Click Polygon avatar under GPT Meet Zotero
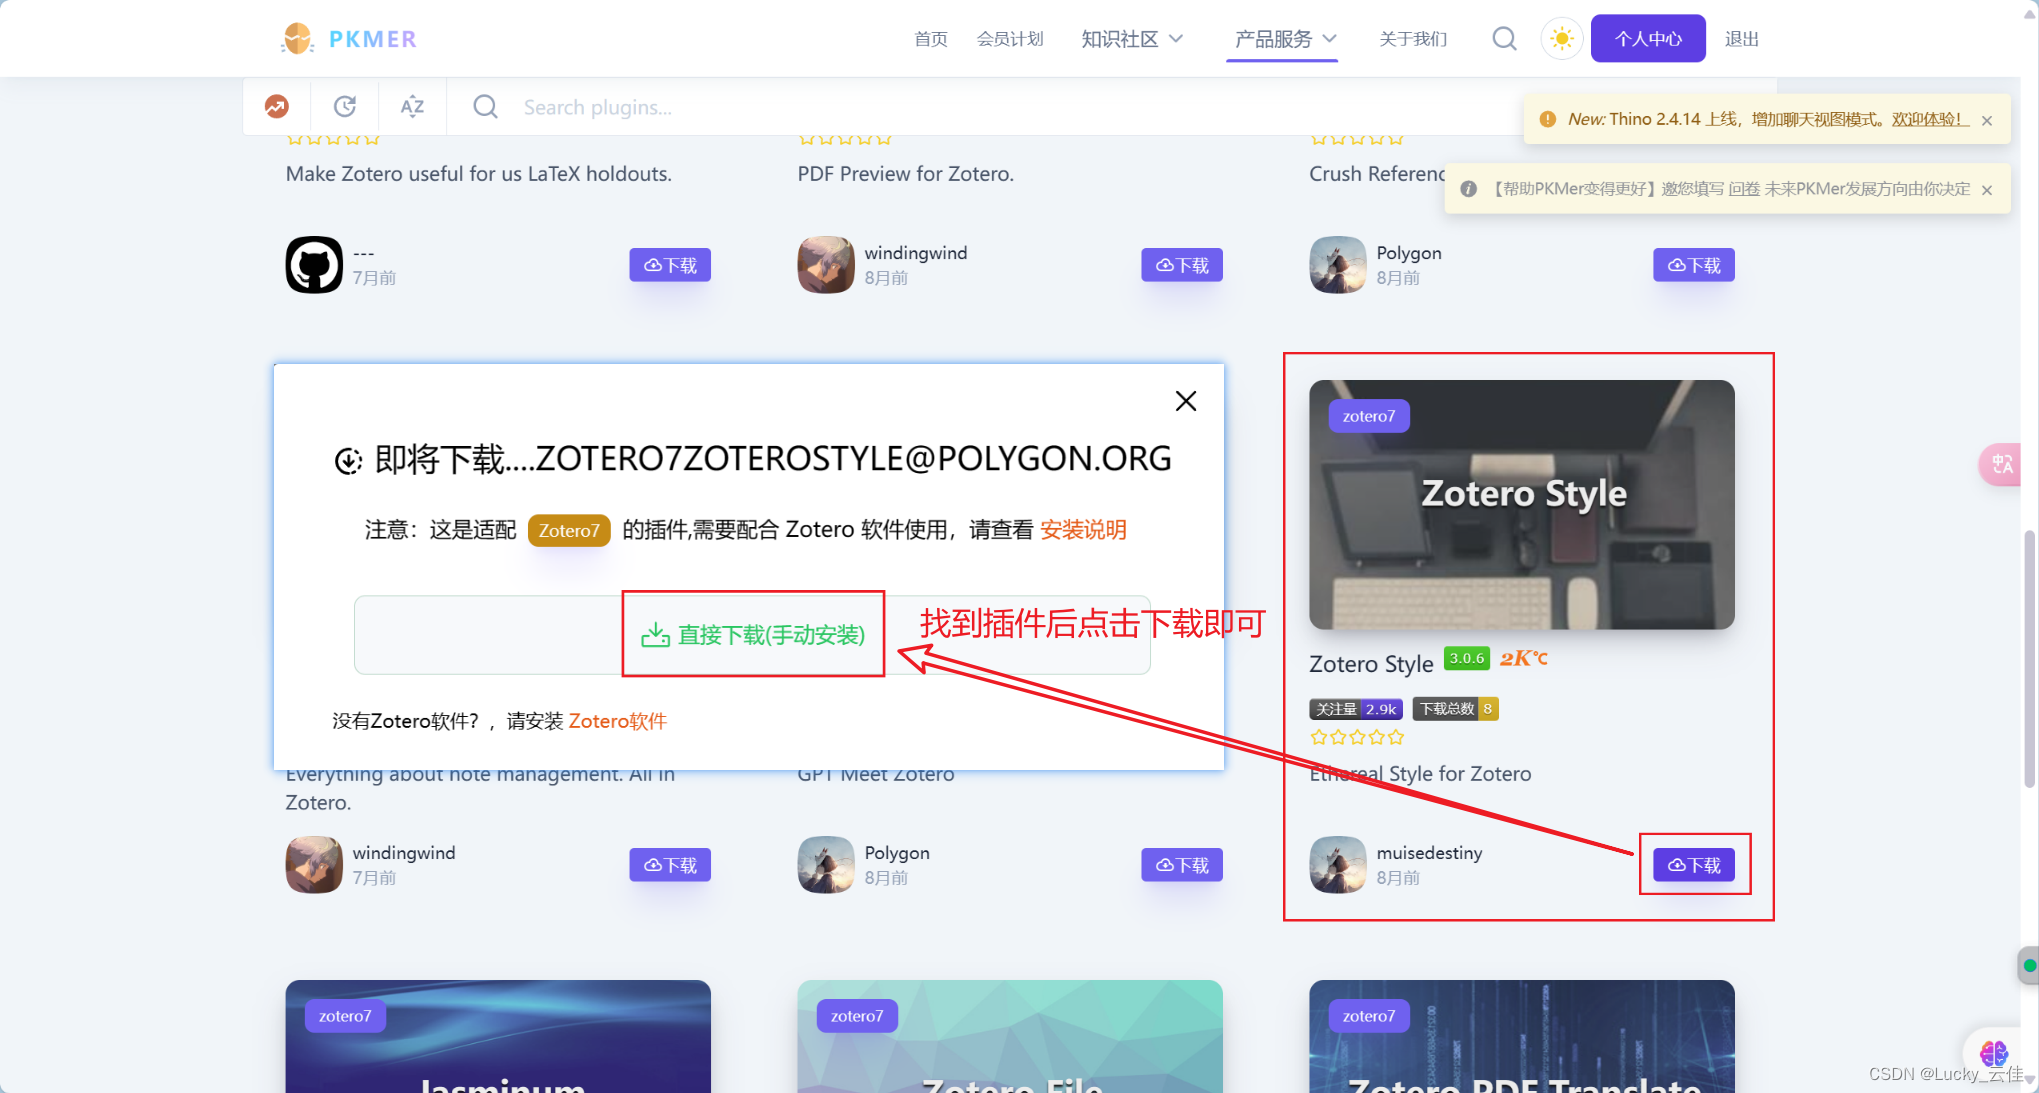 pos(826,865)
